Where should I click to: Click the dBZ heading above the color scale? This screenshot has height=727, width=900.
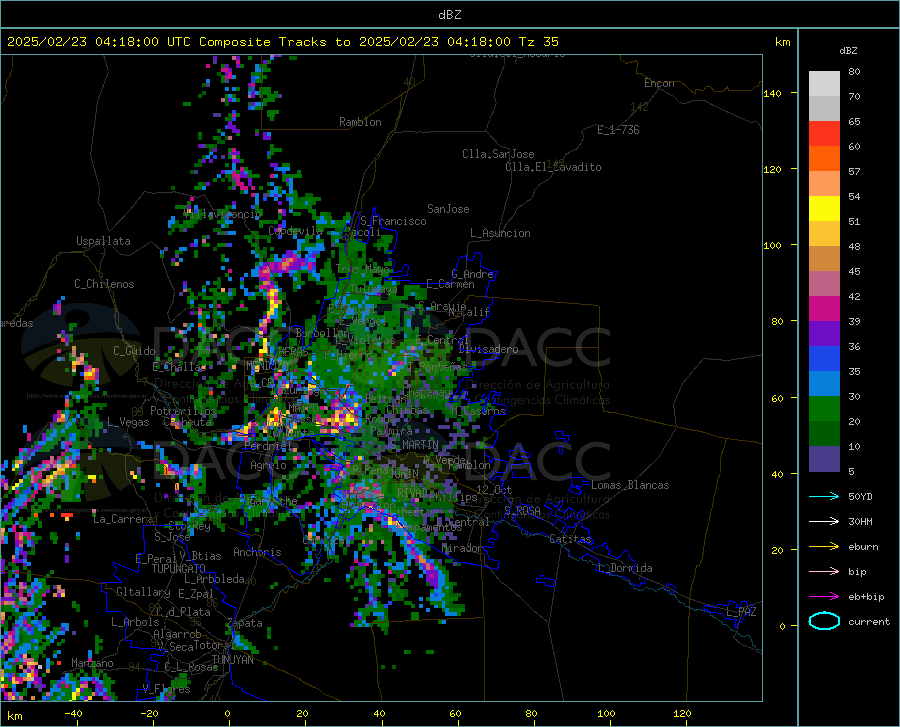pyautogui.click(x=848, y=50)
